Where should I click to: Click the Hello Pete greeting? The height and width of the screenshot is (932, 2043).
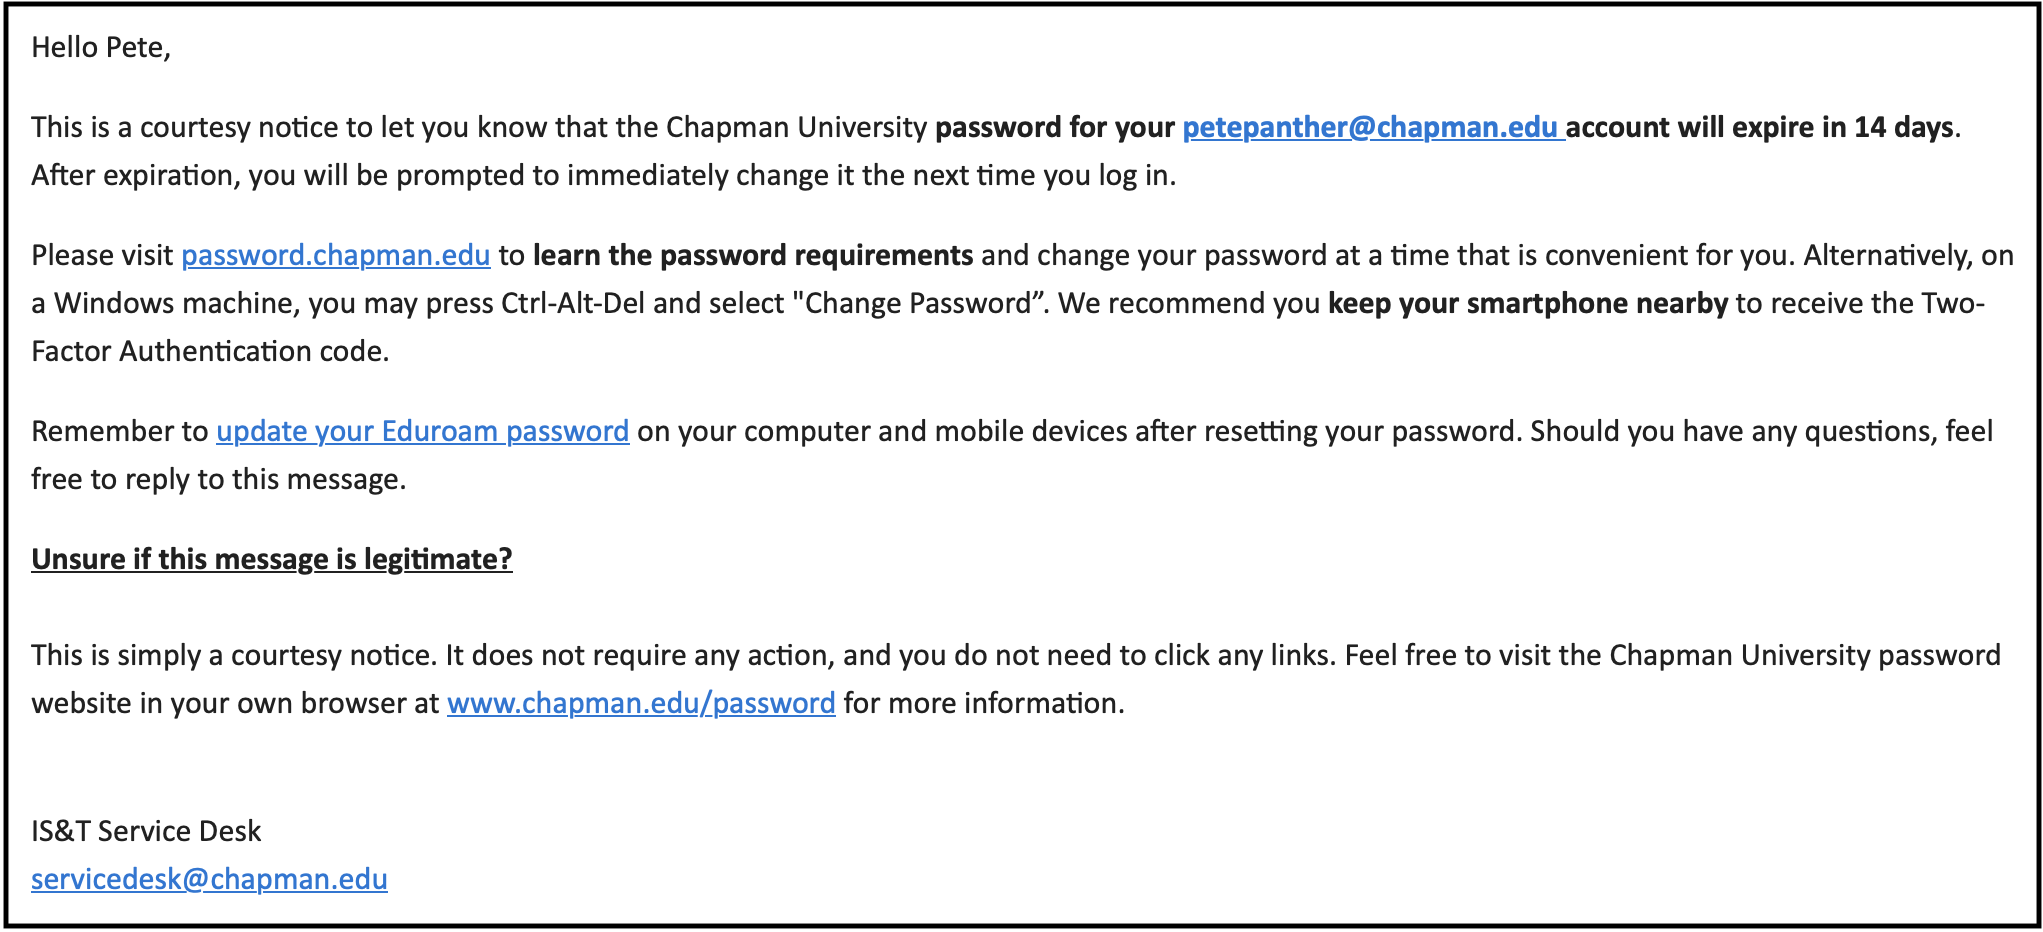point(101,48)
